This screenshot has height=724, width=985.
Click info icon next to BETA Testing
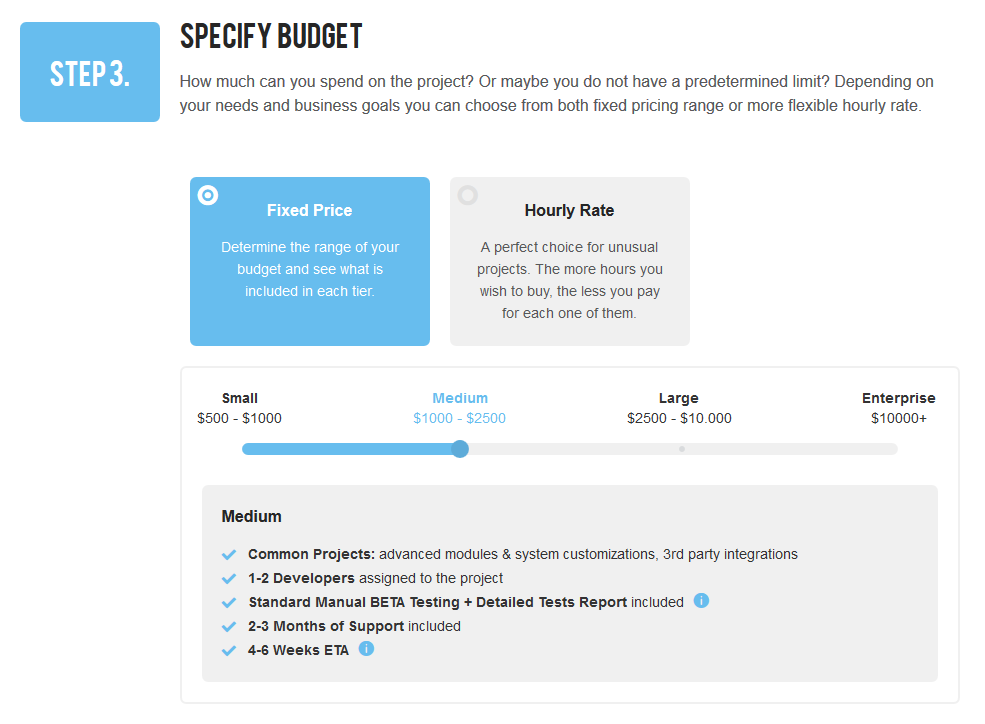(701, 601)
